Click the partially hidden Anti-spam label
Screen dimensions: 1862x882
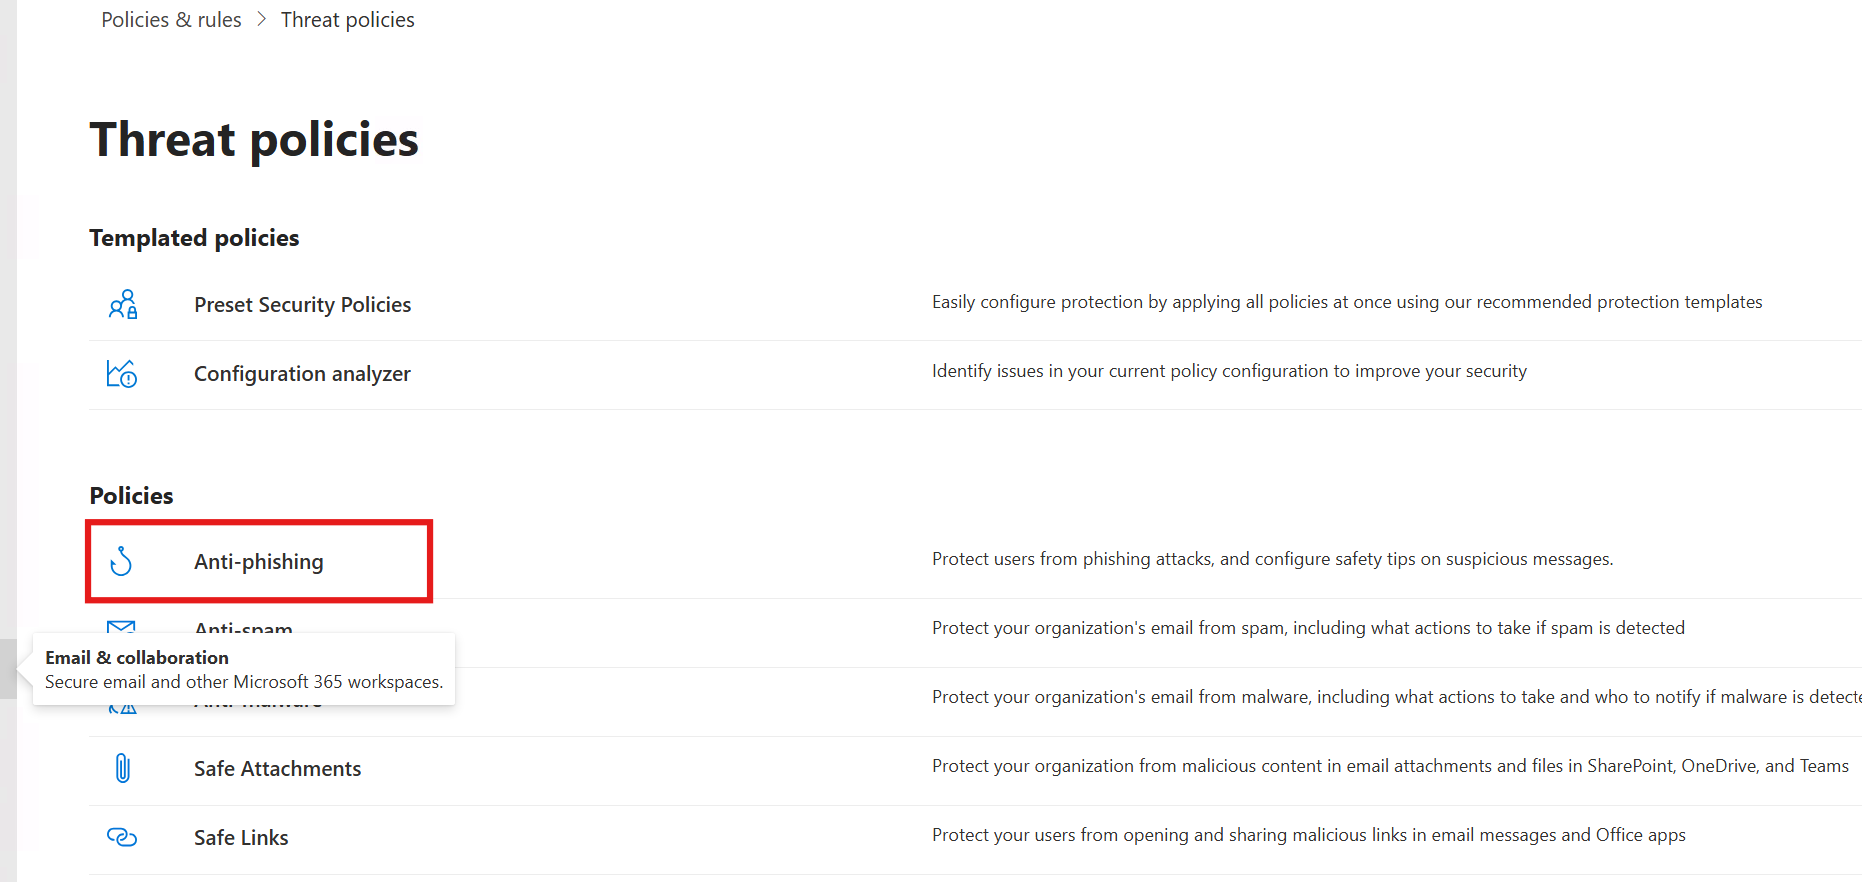point(244,626)
